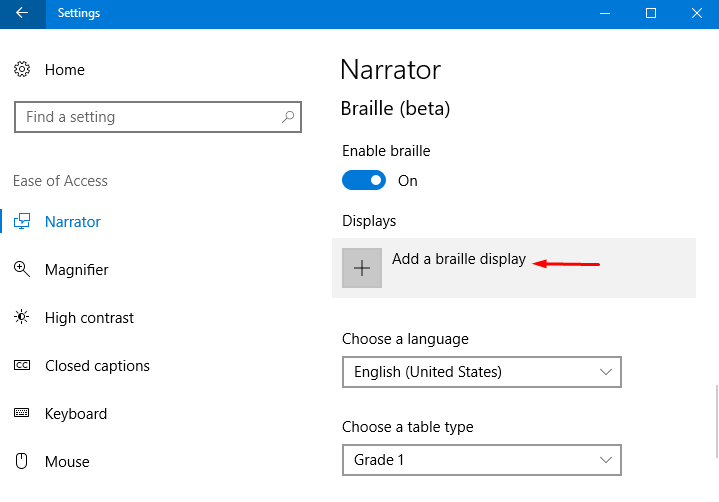Click the Home gear icon
Screen dimensions: 719x502
point(22,69)
